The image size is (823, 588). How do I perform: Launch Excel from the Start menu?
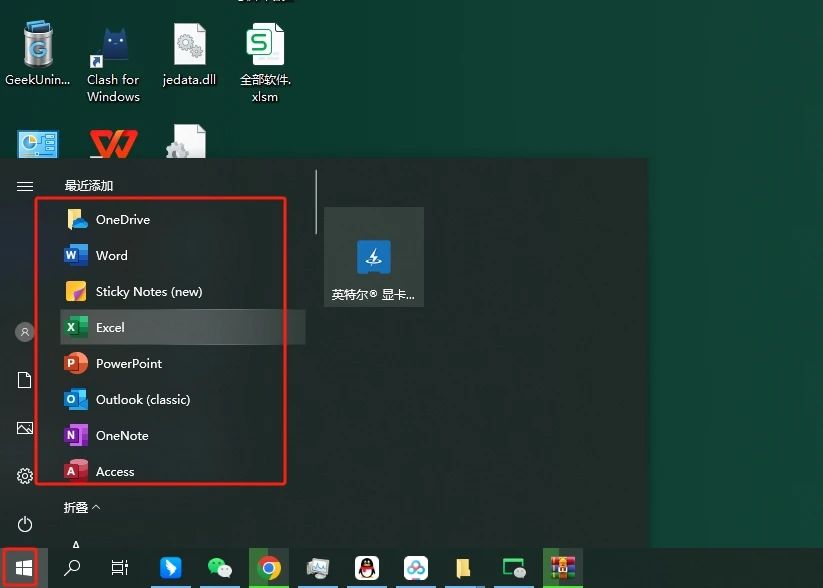[x=110, y=328]
